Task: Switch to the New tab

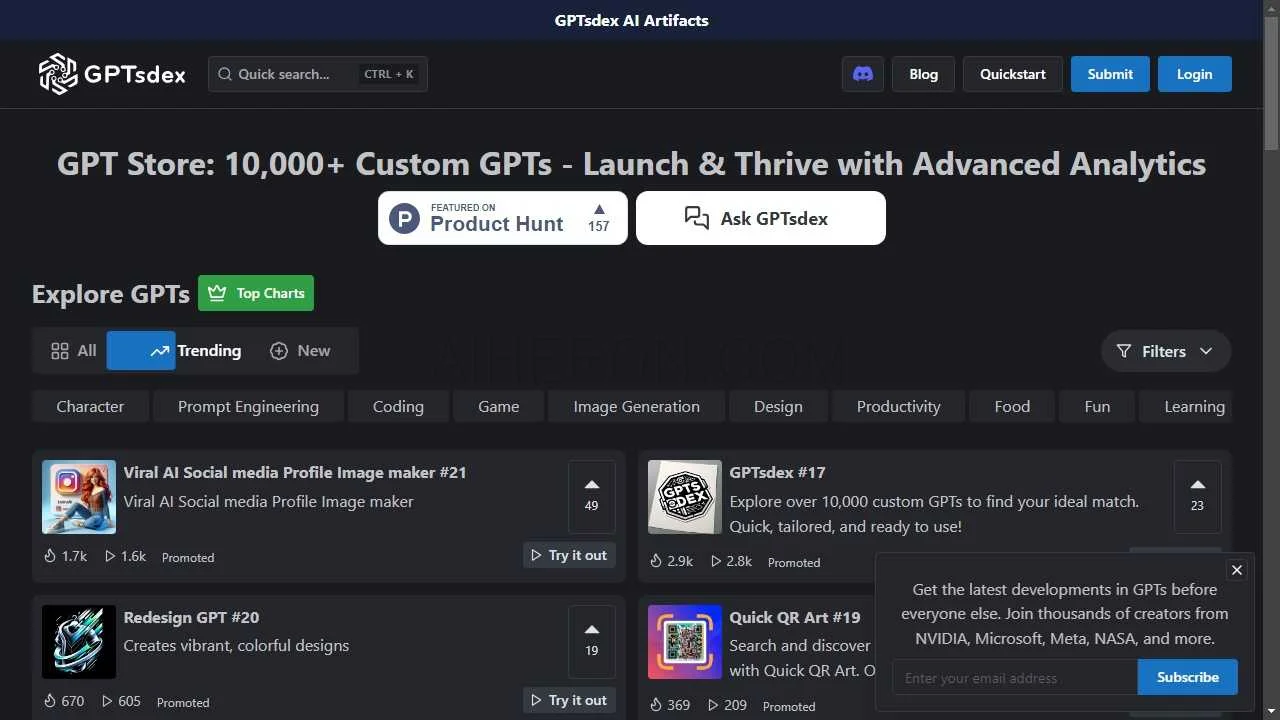Action: pyautogui.click(x=300, y=351)
